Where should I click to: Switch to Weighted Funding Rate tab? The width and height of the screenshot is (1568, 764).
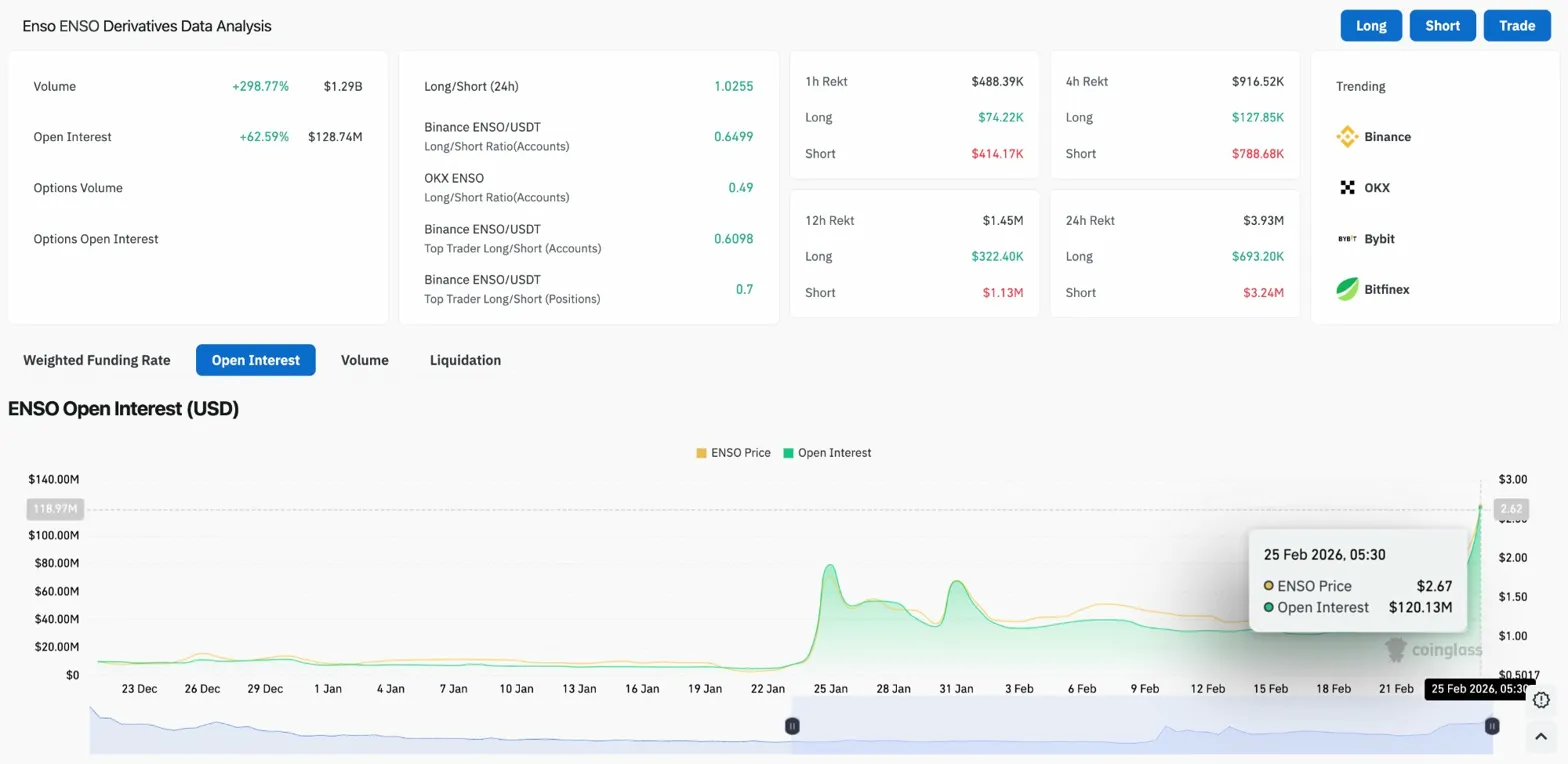tap(97, 360)
